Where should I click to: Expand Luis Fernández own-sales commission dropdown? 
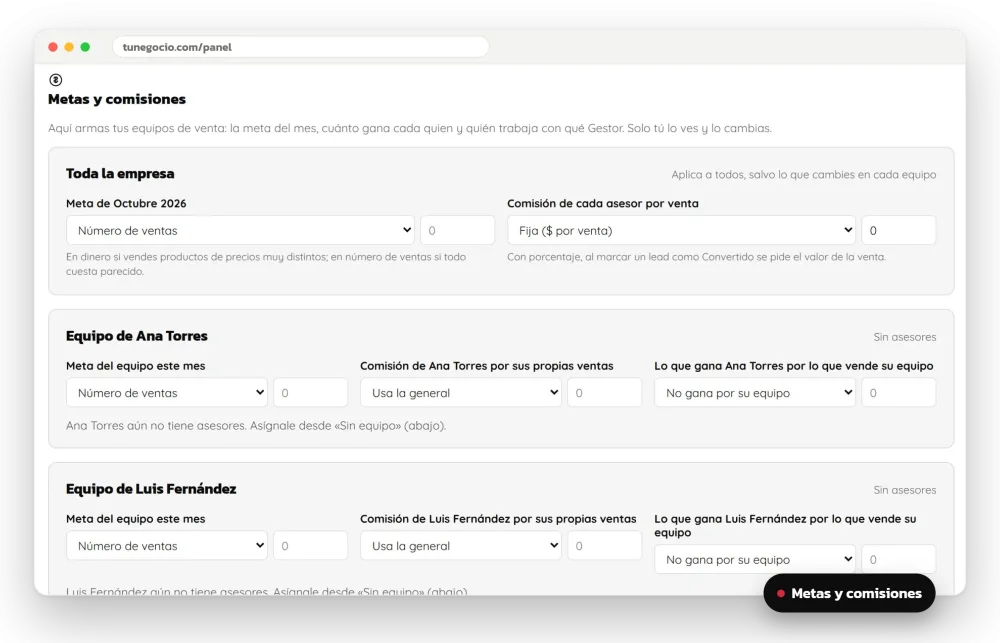pyautogui.click(x=460, y=546)
